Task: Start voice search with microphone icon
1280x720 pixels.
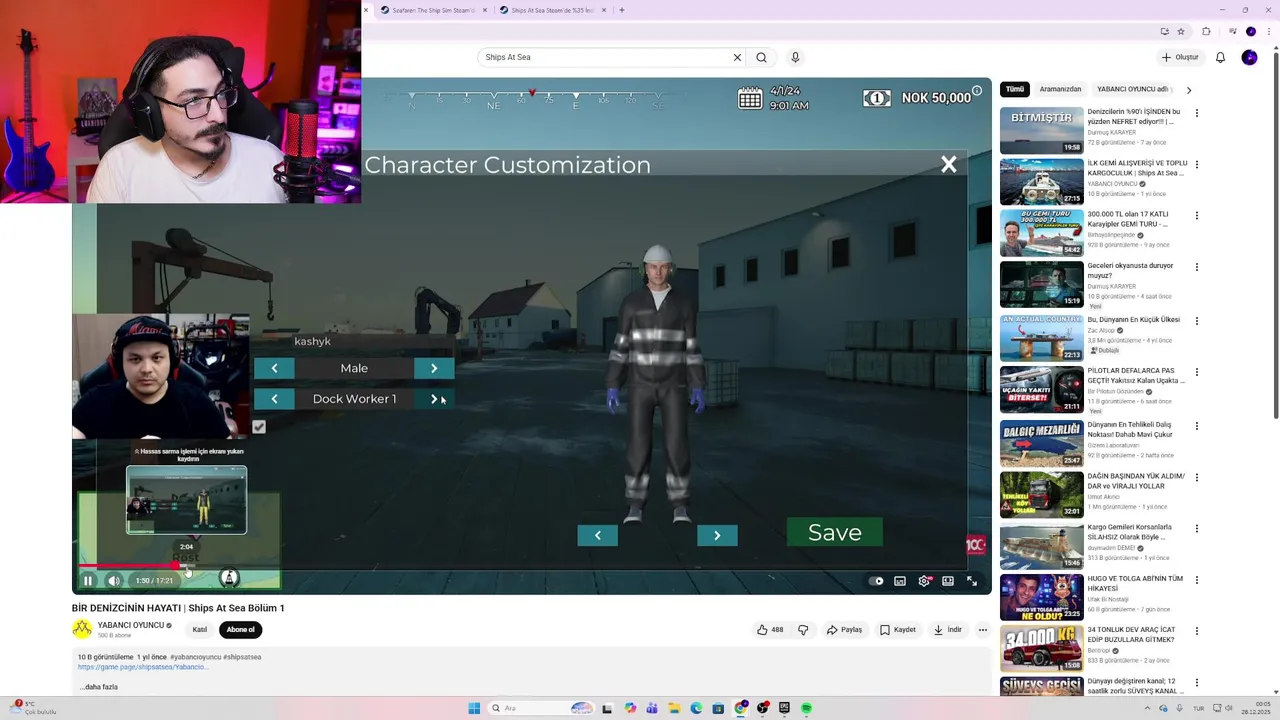Action: pos(795,57)
